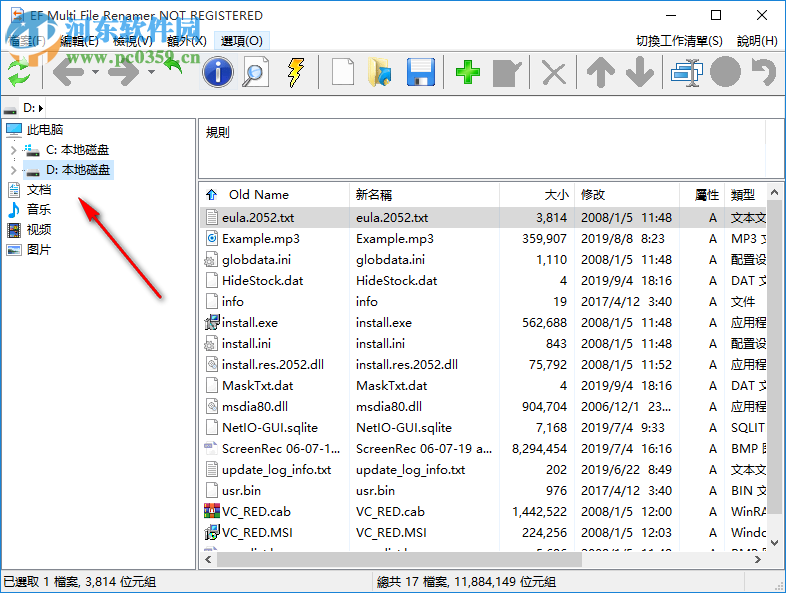Open the forward history dropdown arrow
Screen dimensions: 786x593
(151, 73)
